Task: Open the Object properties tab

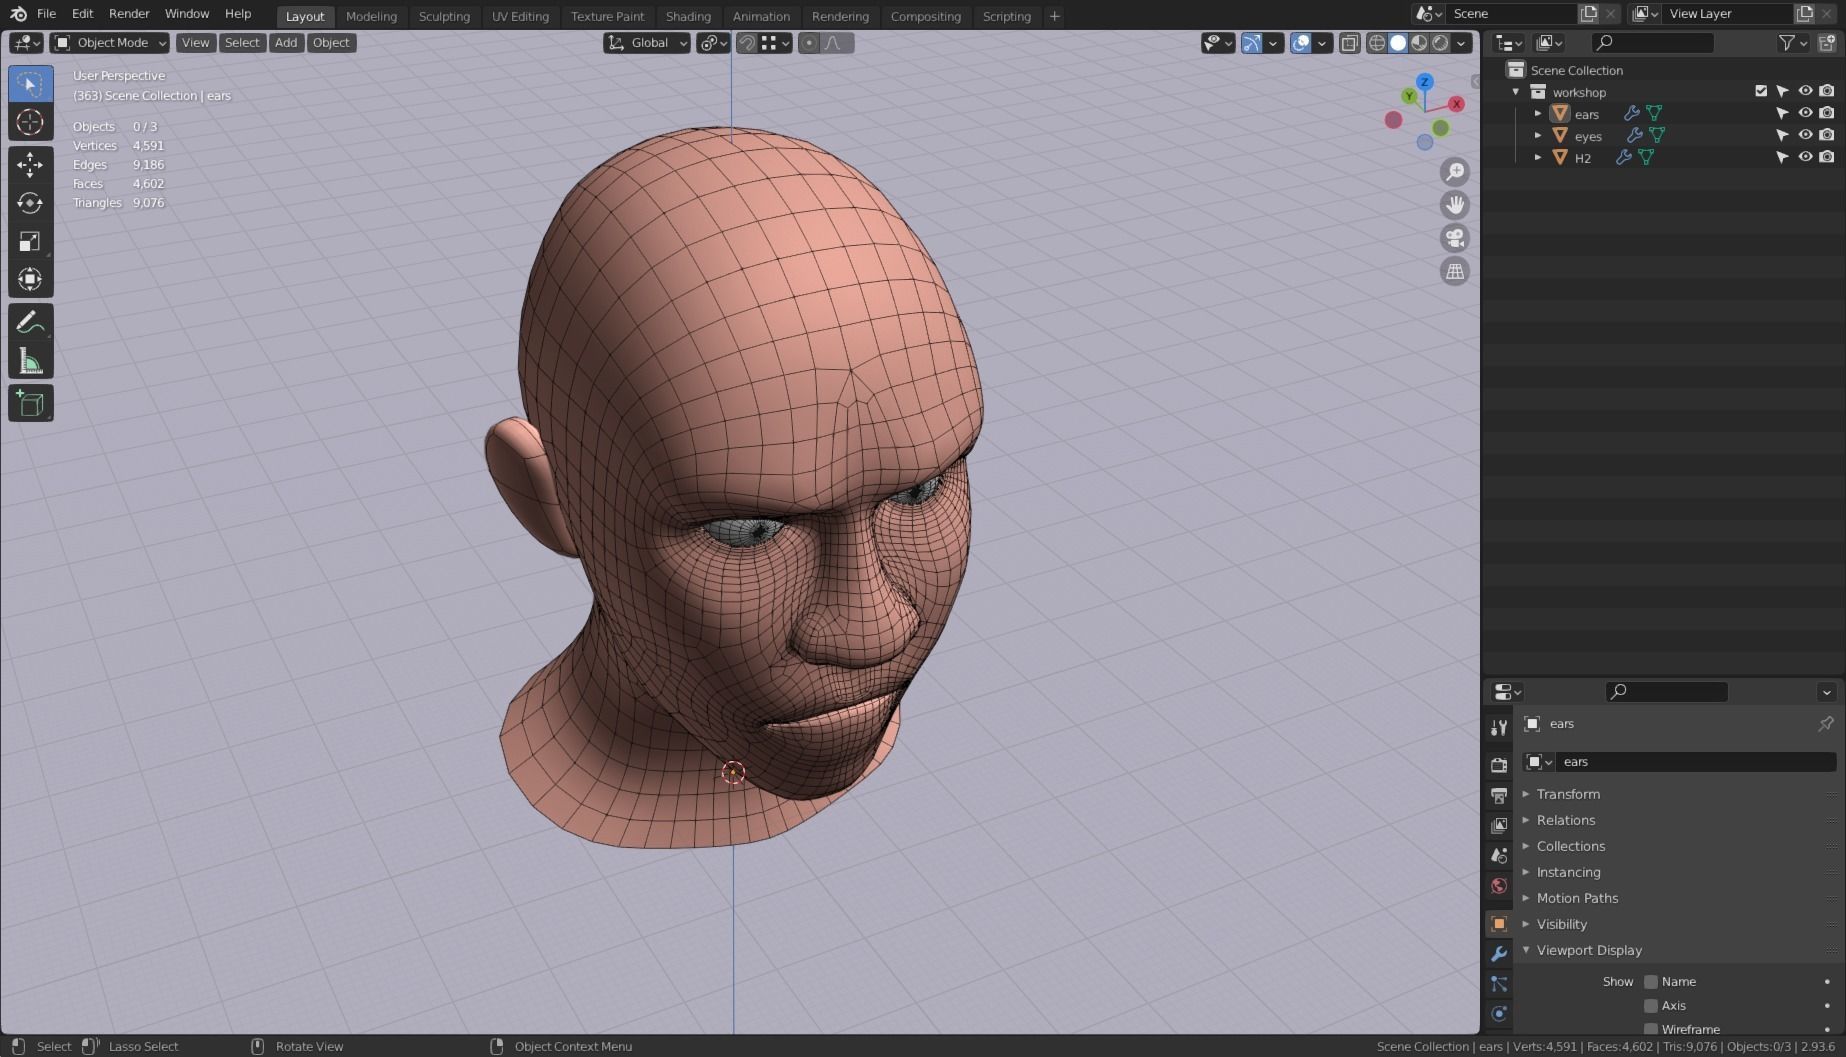Action: tap(1498, 924)
